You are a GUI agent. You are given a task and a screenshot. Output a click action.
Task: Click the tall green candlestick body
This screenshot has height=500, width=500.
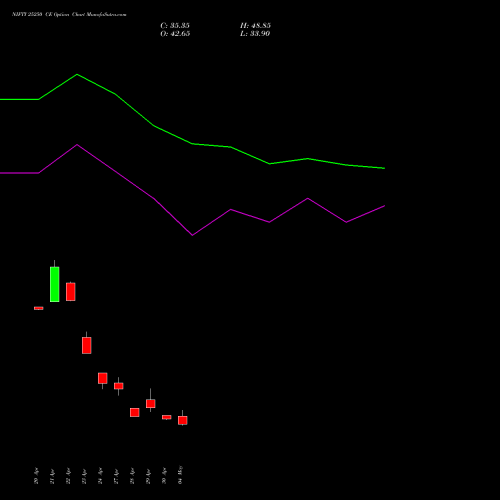55,284
